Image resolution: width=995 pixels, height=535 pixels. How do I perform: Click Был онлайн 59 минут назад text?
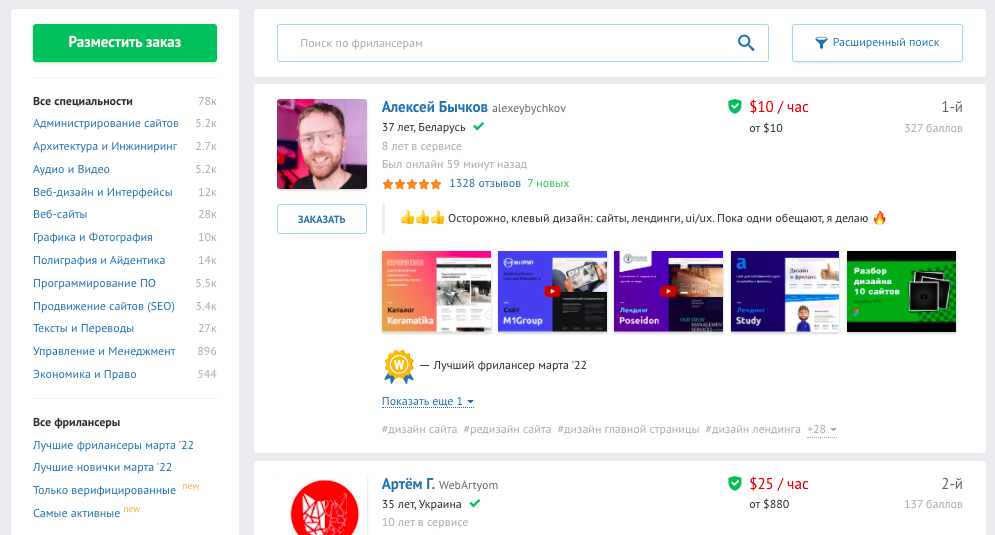(x=454, y=164)
